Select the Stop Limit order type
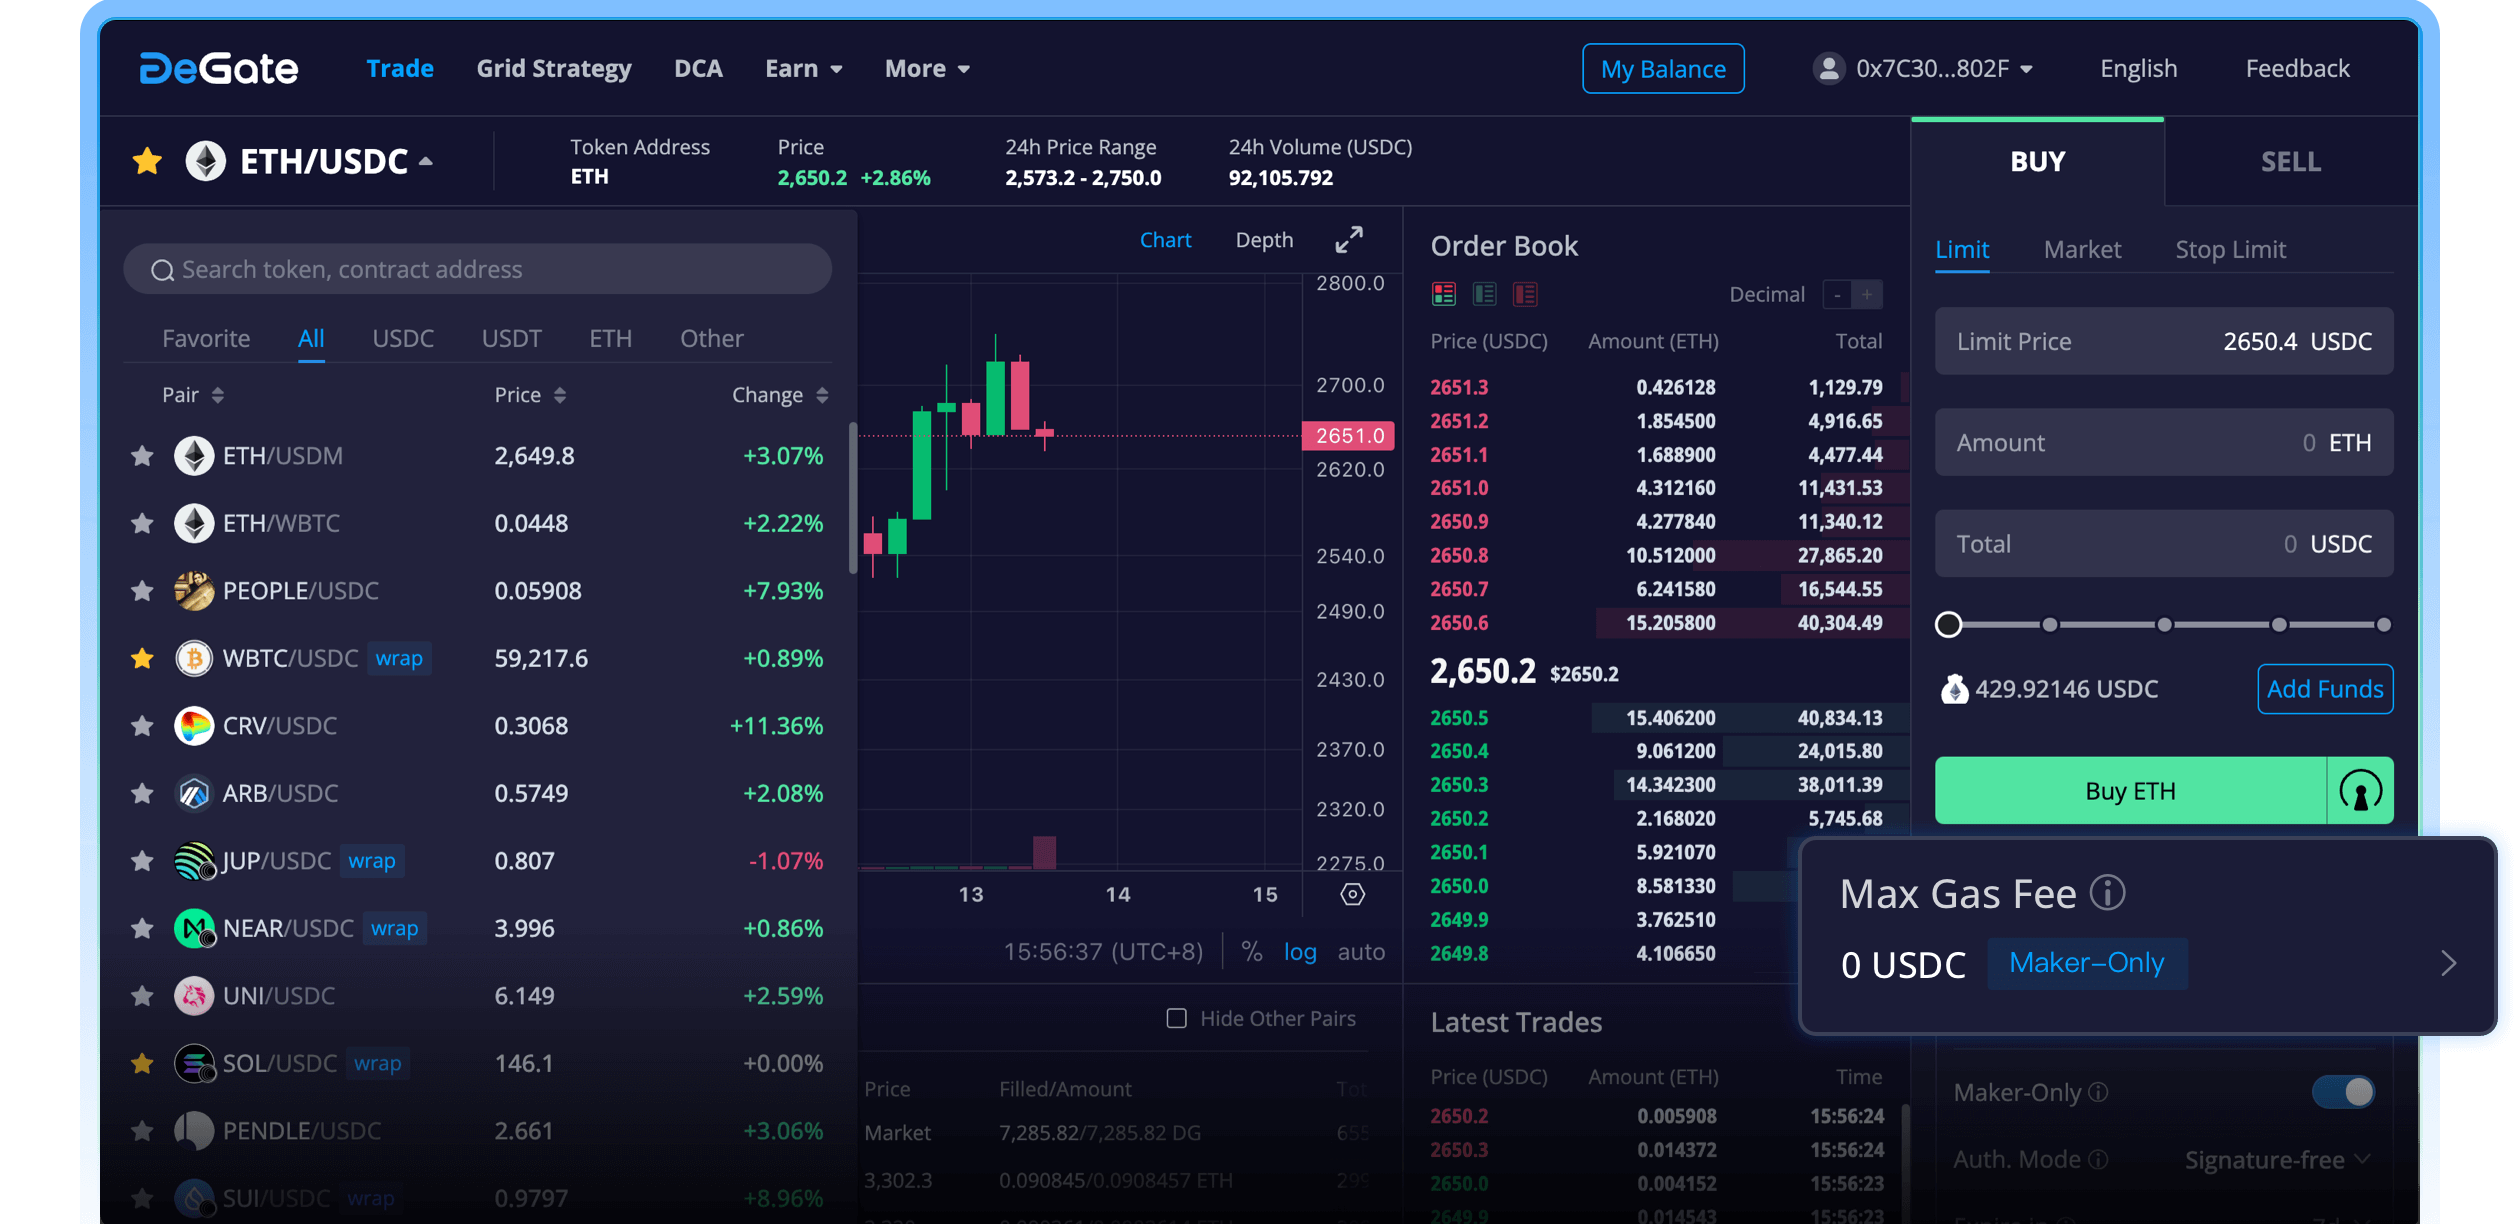 [2230, 249]
